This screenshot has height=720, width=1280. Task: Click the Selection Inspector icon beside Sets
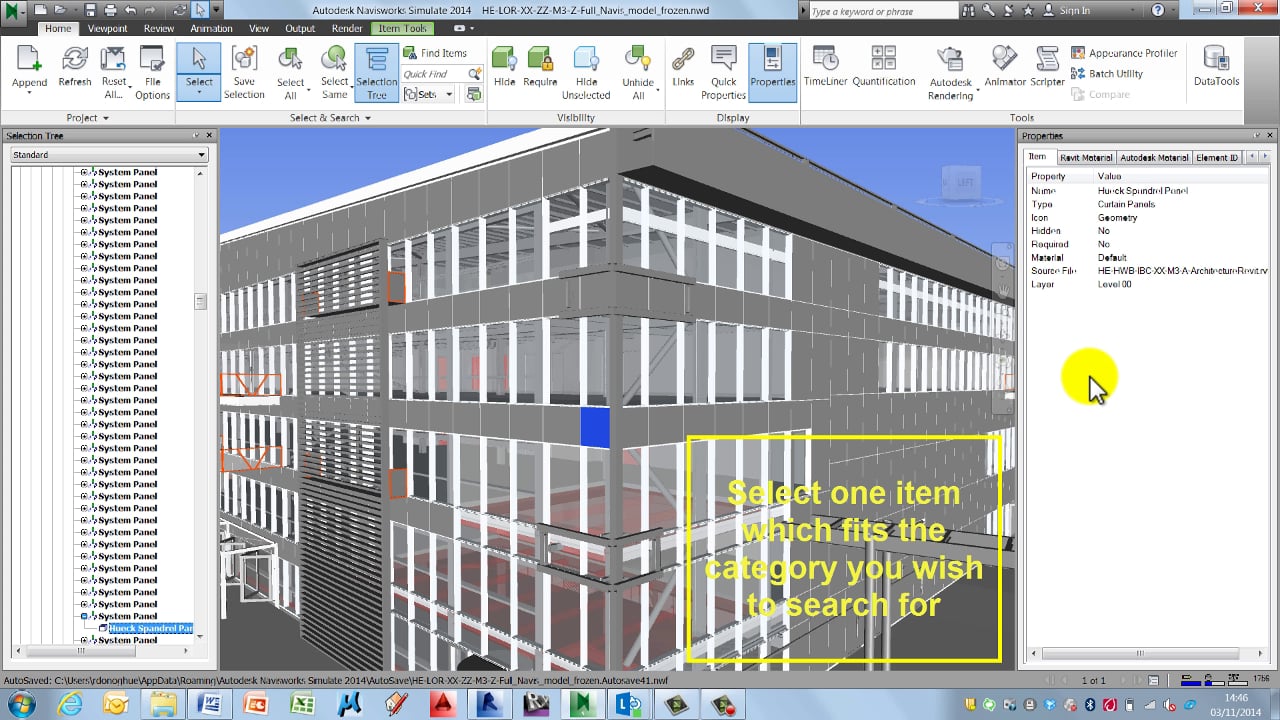coord(473,94)
